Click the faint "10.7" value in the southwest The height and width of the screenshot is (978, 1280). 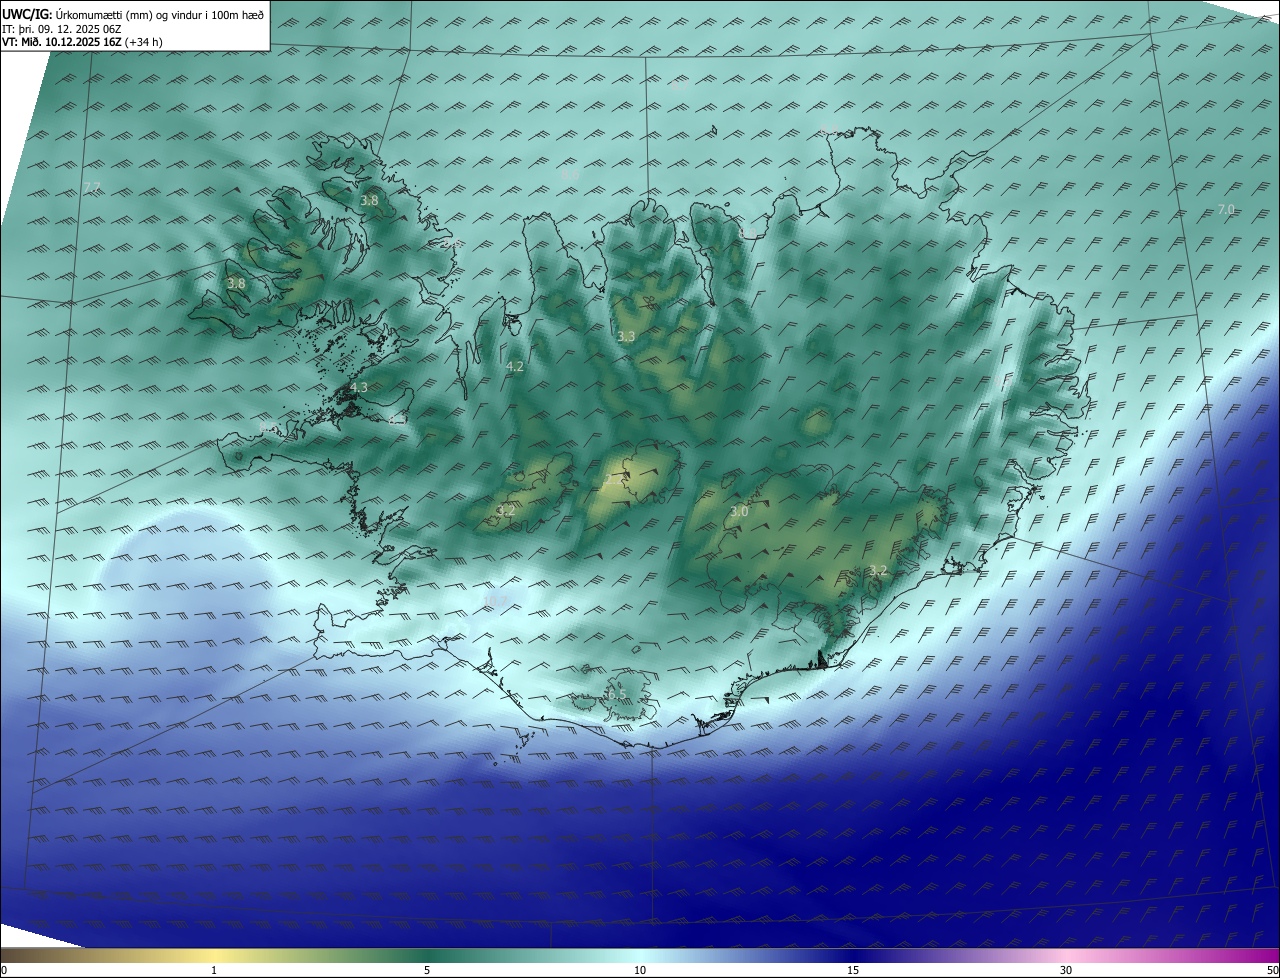(x=497, y=601)
